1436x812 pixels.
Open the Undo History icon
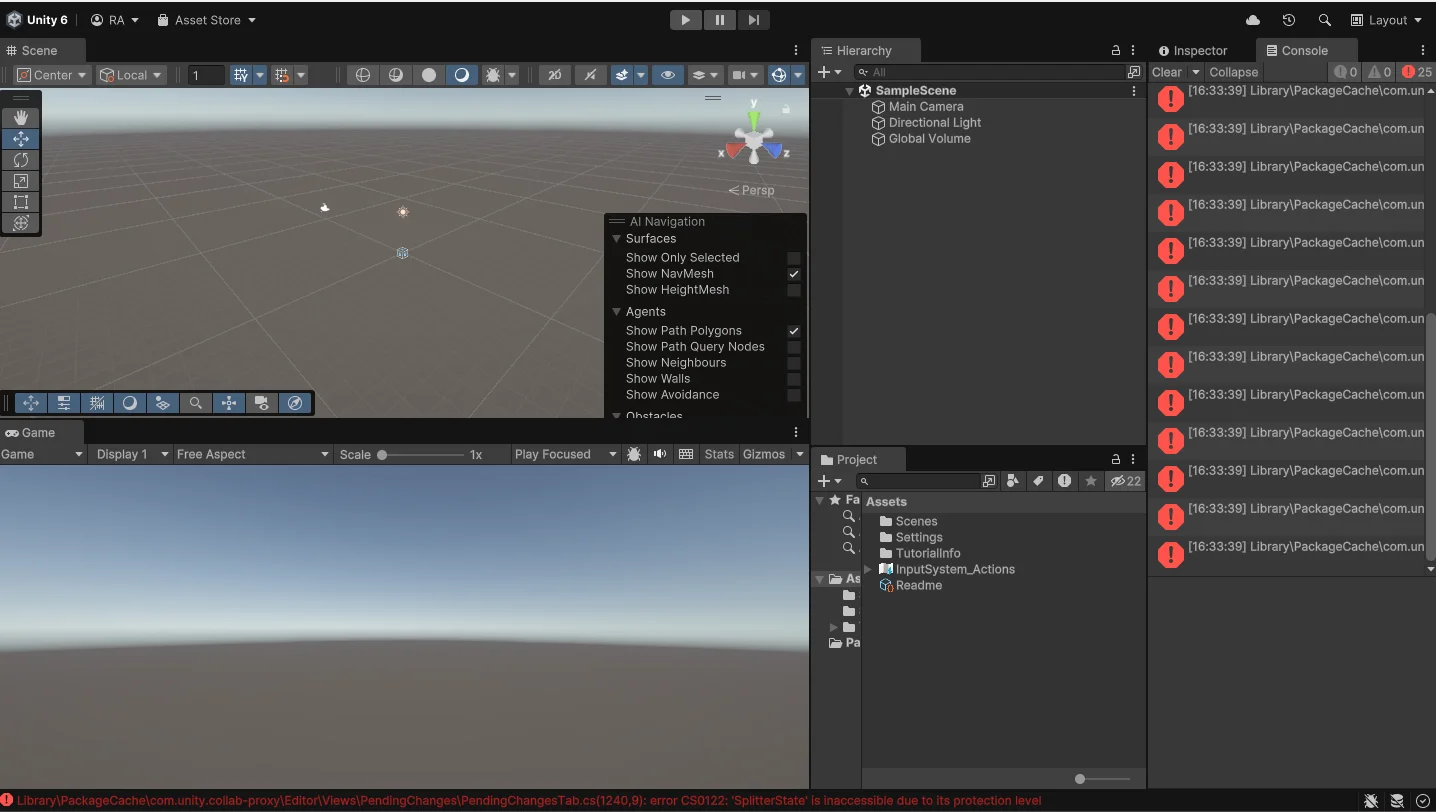(x=1289, y=20)
